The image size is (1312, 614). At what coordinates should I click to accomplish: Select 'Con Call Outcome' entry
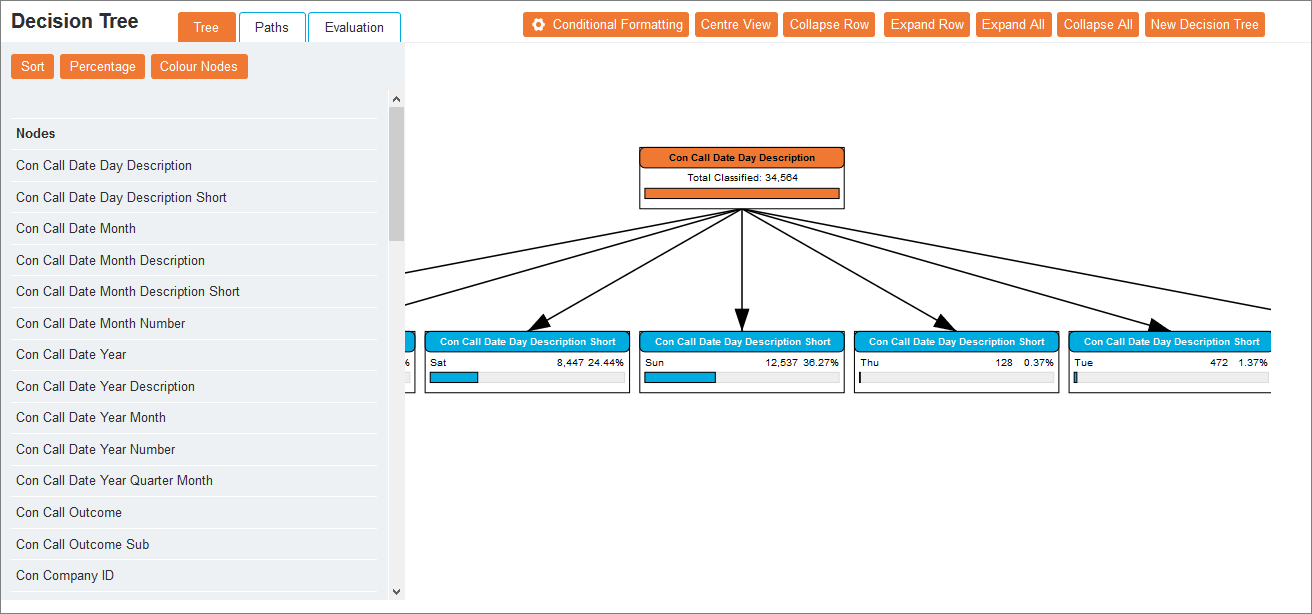click(x=196, y=513)
